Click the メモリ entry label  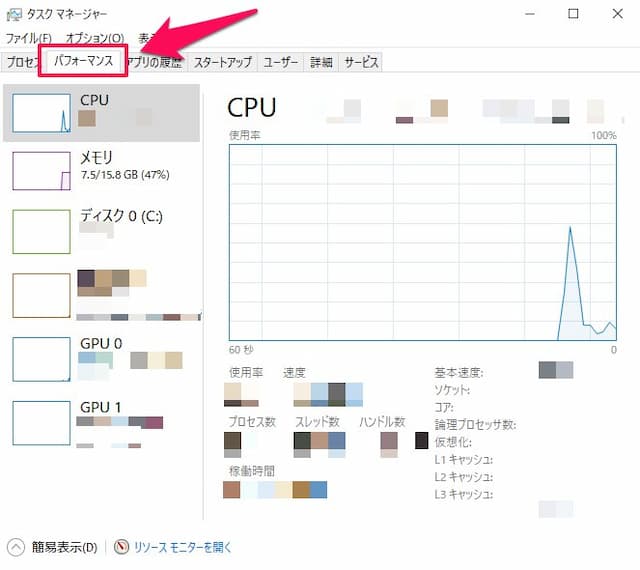[x=96, y=158]
